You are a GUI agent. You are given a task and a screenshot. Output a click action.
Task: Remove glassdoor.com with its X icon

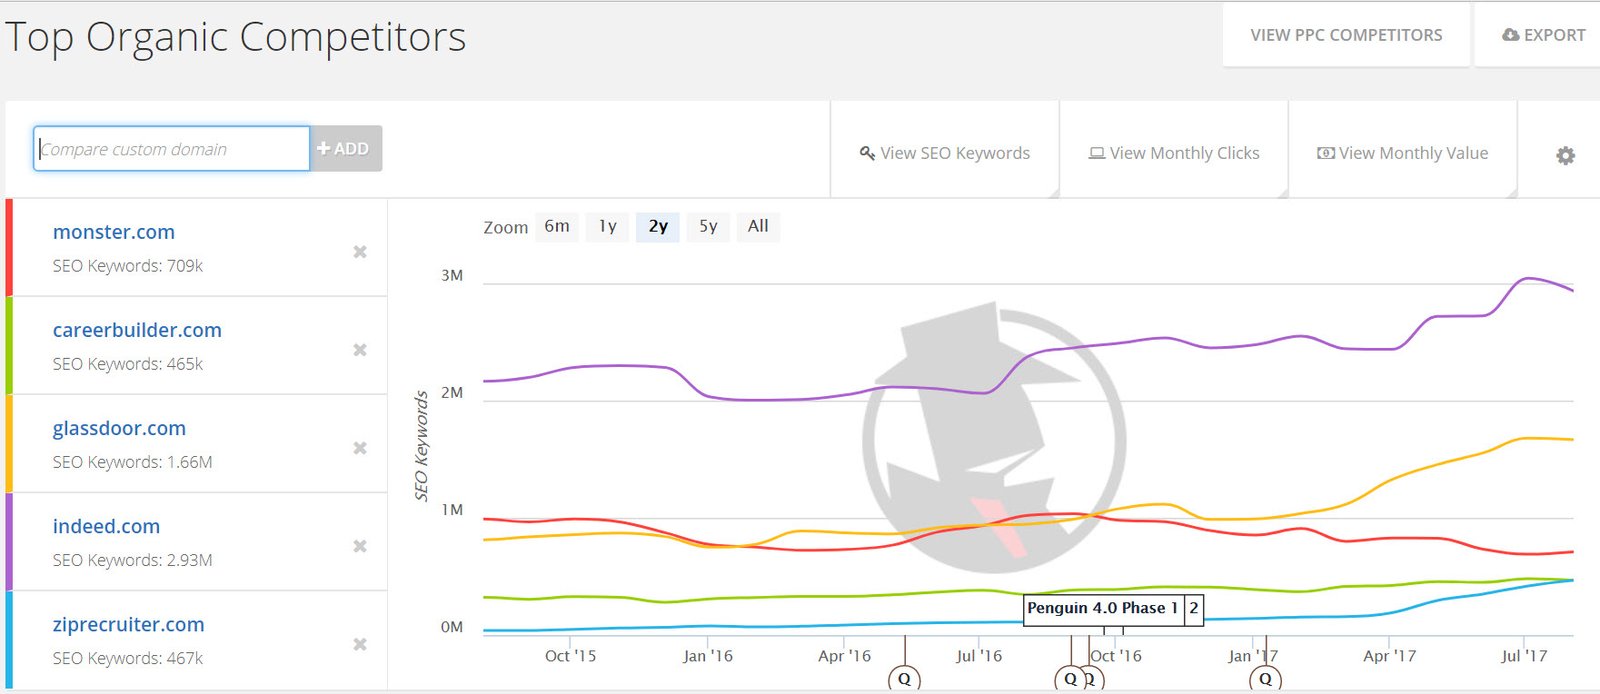tap(360, 448)
